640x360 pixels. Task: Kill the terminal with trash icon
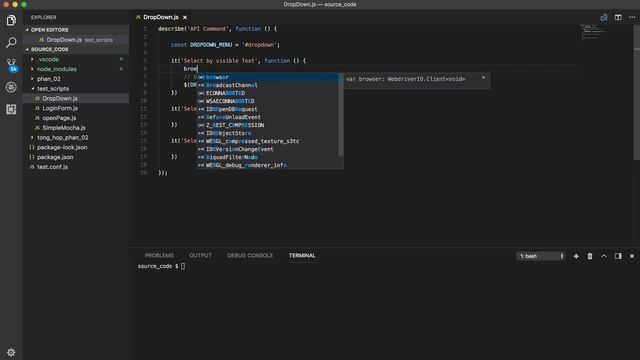(590, 256)
